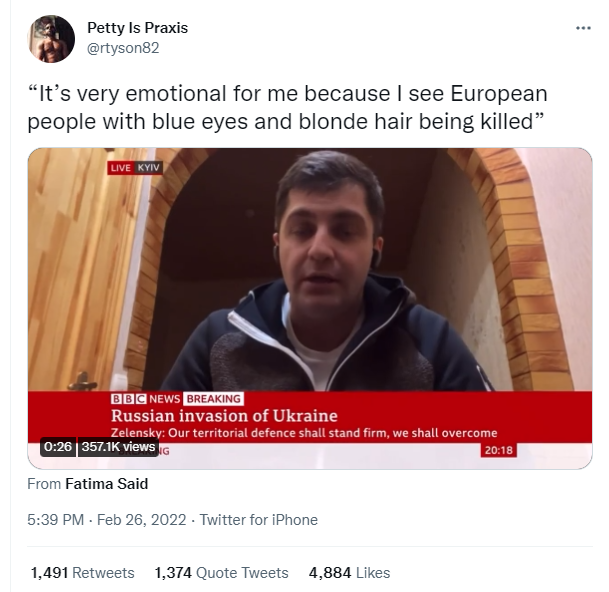View the 1,374 Quote Tweets list

tap(221, 573)
